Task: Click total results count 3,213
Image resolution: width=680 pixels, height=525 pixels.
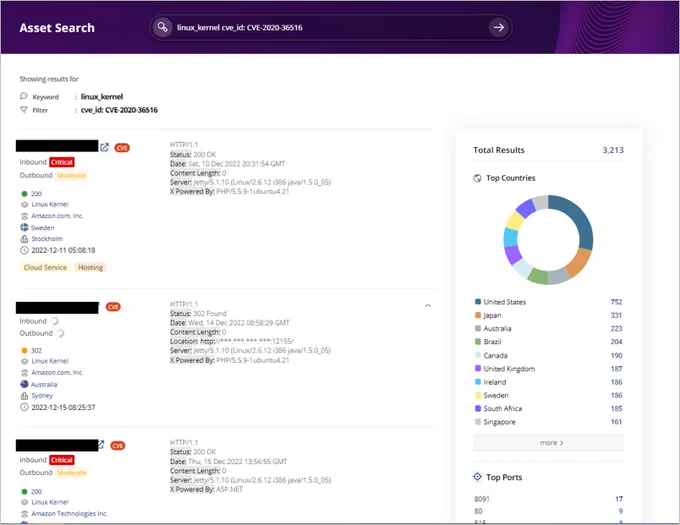Action: coord(613,150)
